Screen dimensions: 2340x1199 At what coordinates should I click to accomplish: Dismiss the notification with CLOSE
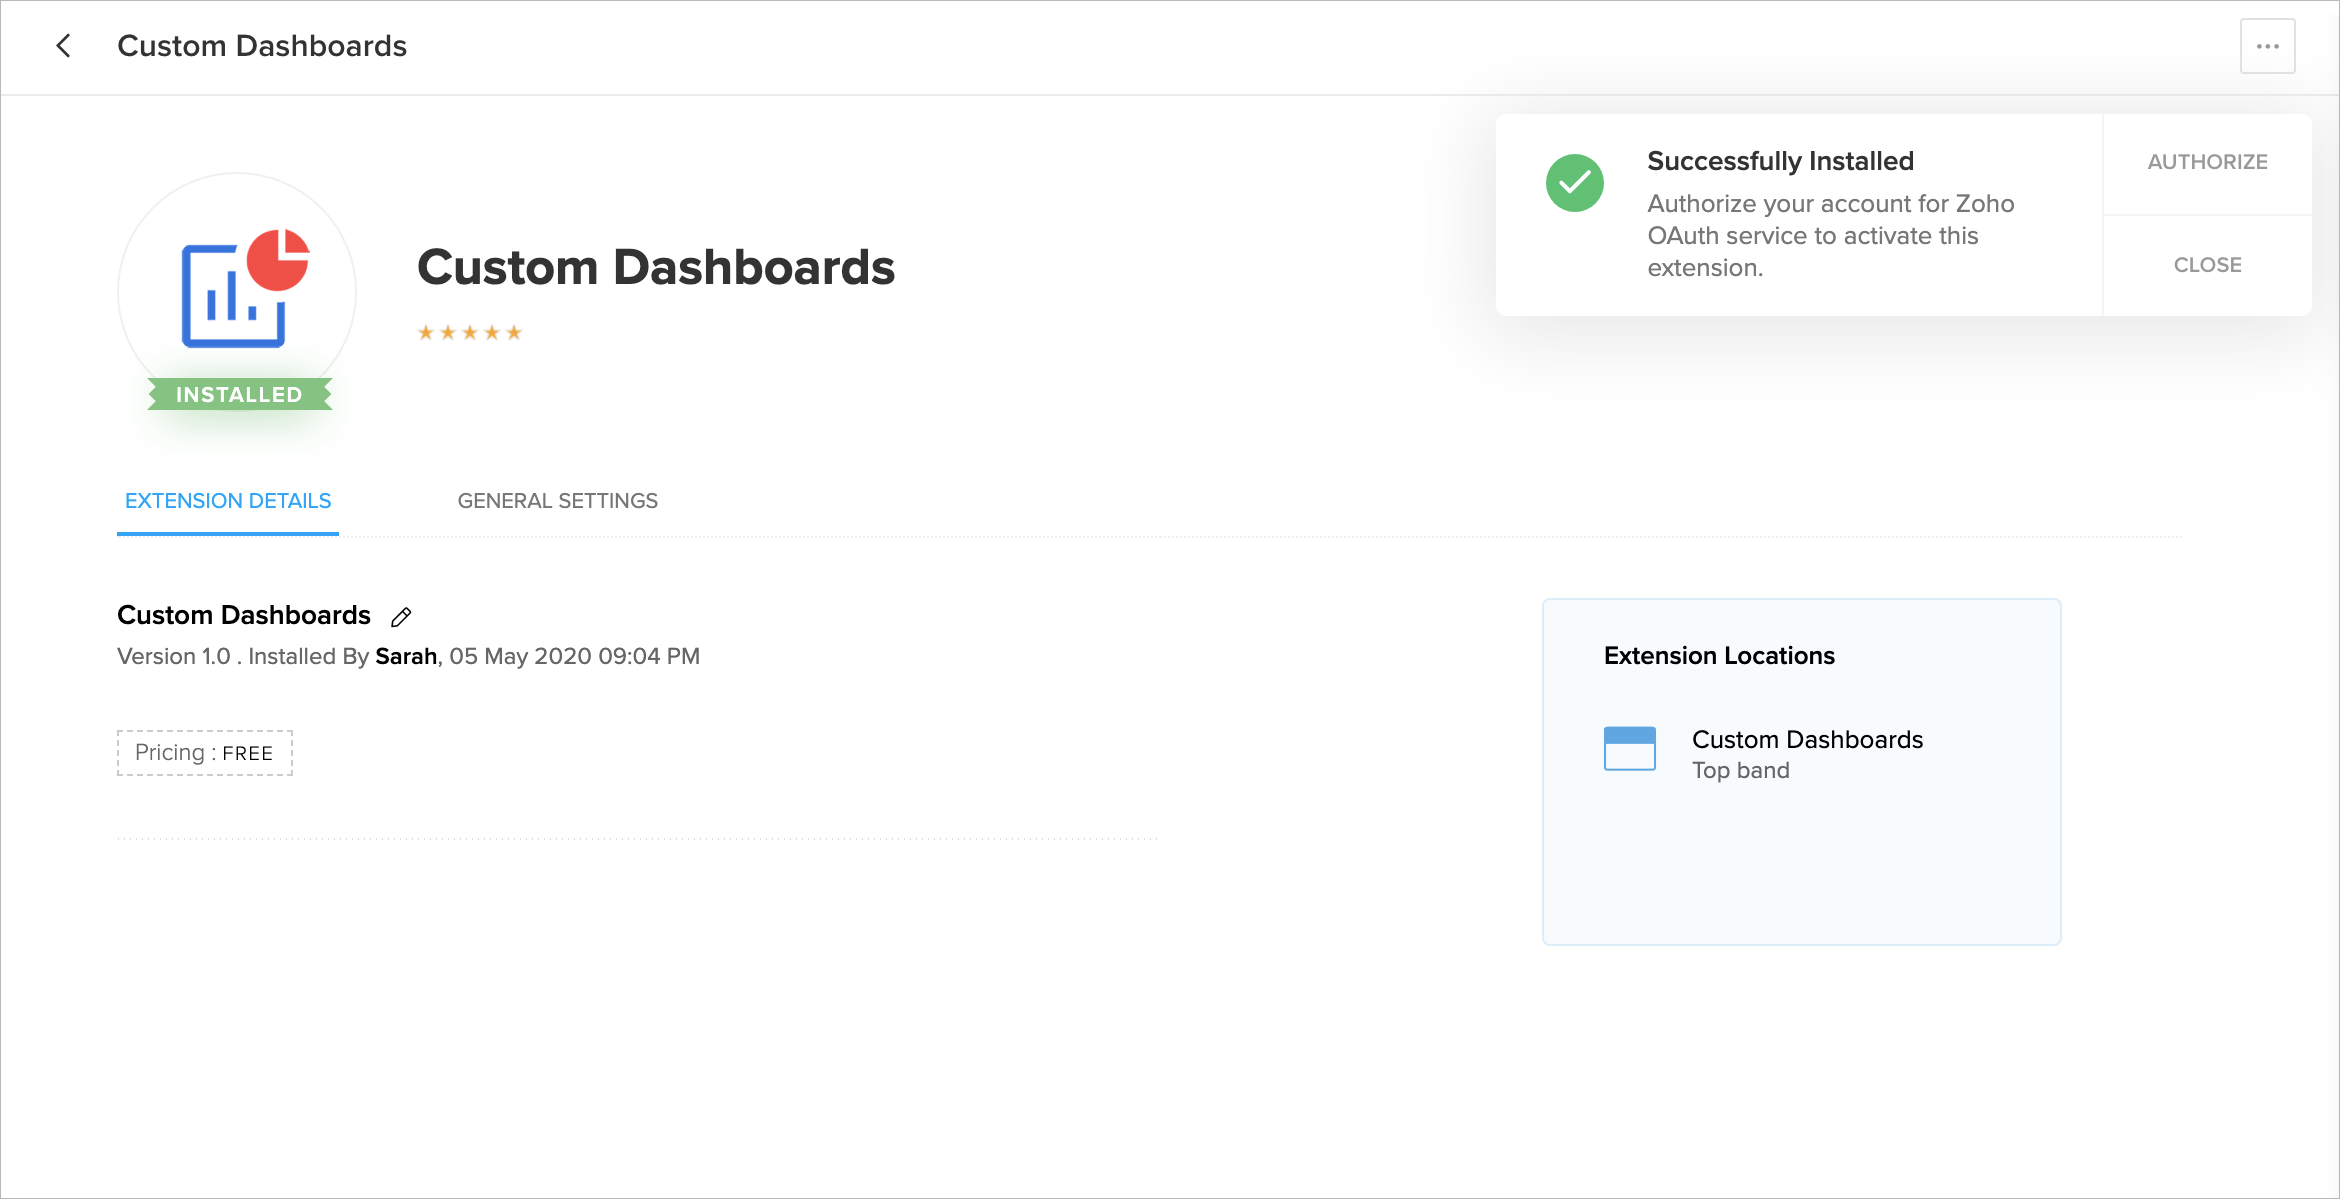(x=2207, y=265)
